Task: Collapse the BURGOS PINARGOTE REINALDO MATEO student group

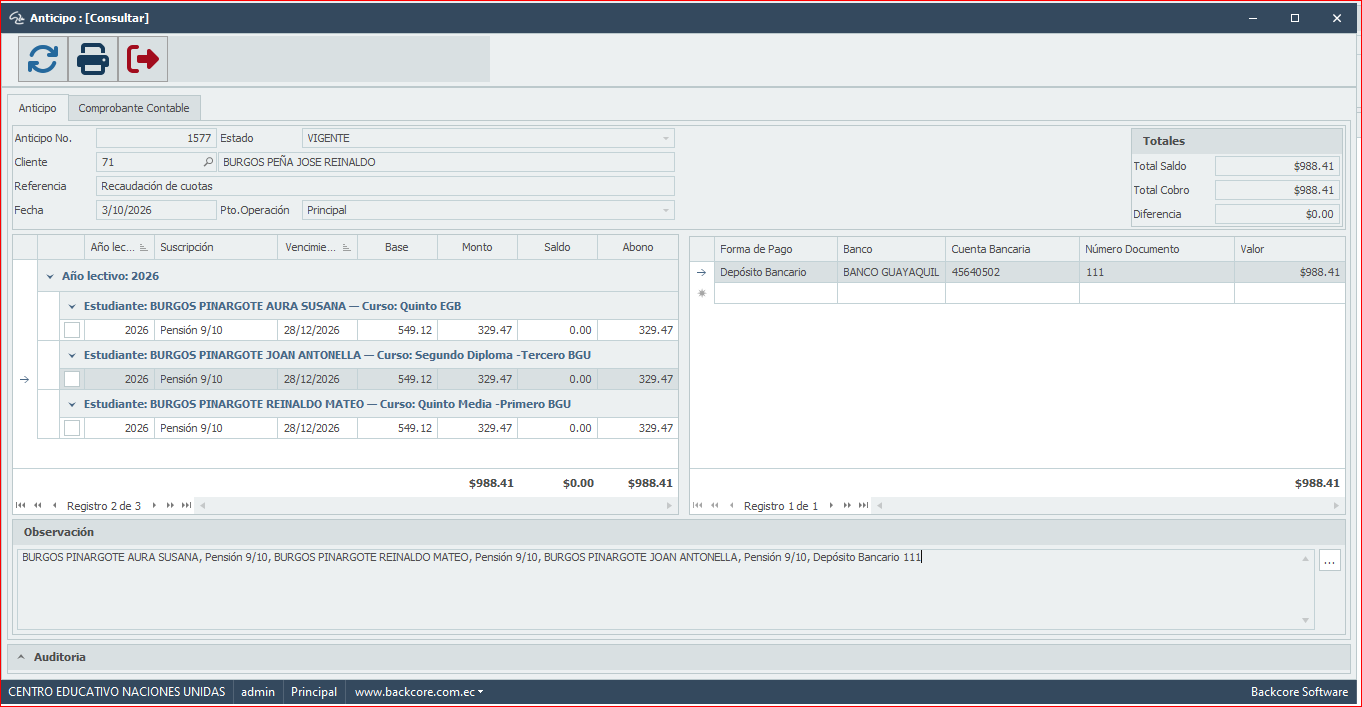Action: click(72, 404)
